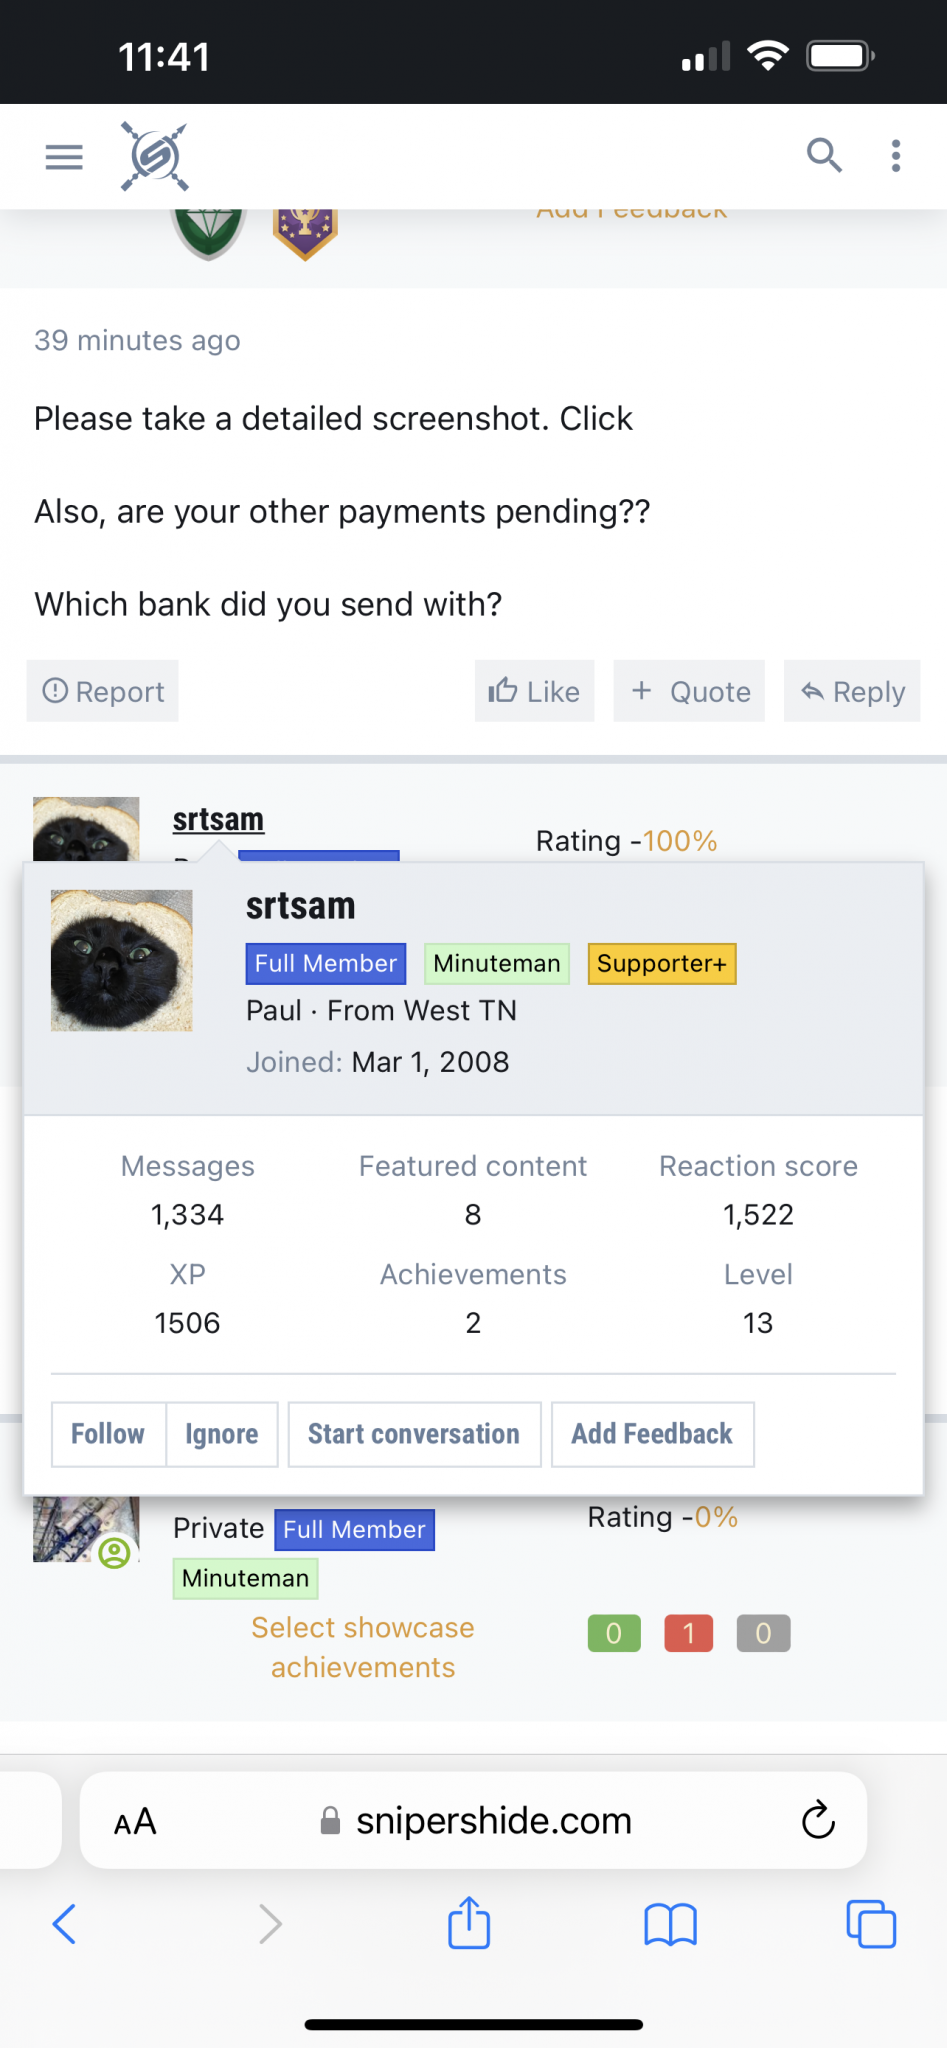This screenshot has width=947, height=2048.
Task: Start conversation with srtsam
Action: 414,1434
